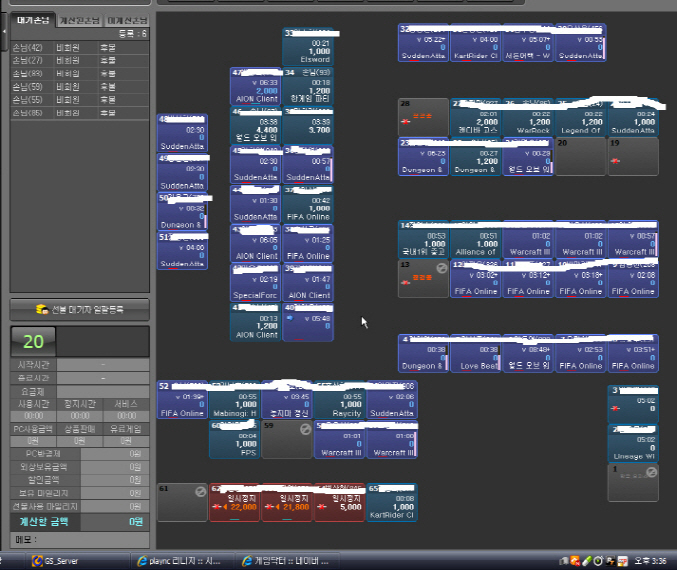Click the red star icon on seat 3
Viewport: 677px width, 570px height.
tap(615, 408)
